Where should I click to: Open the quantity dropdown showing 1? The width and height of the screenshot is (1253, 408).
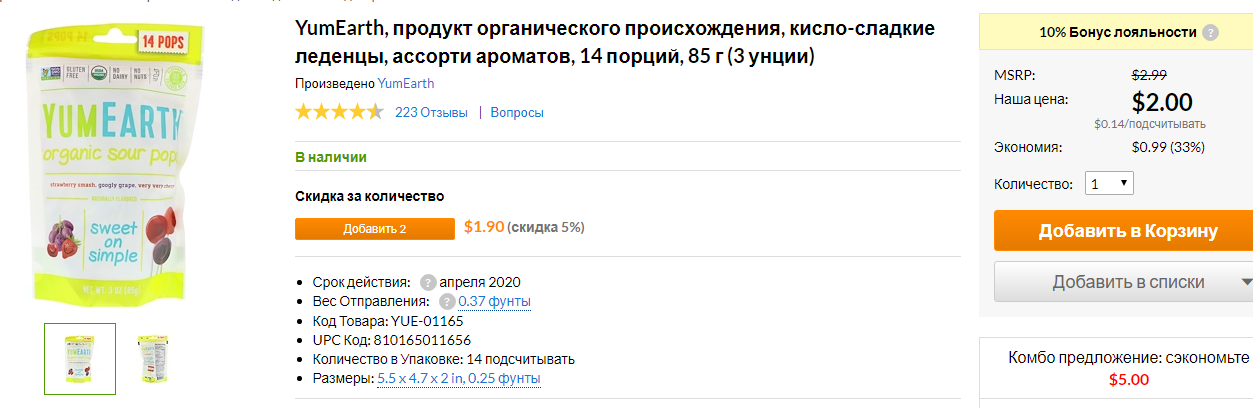1109,184
